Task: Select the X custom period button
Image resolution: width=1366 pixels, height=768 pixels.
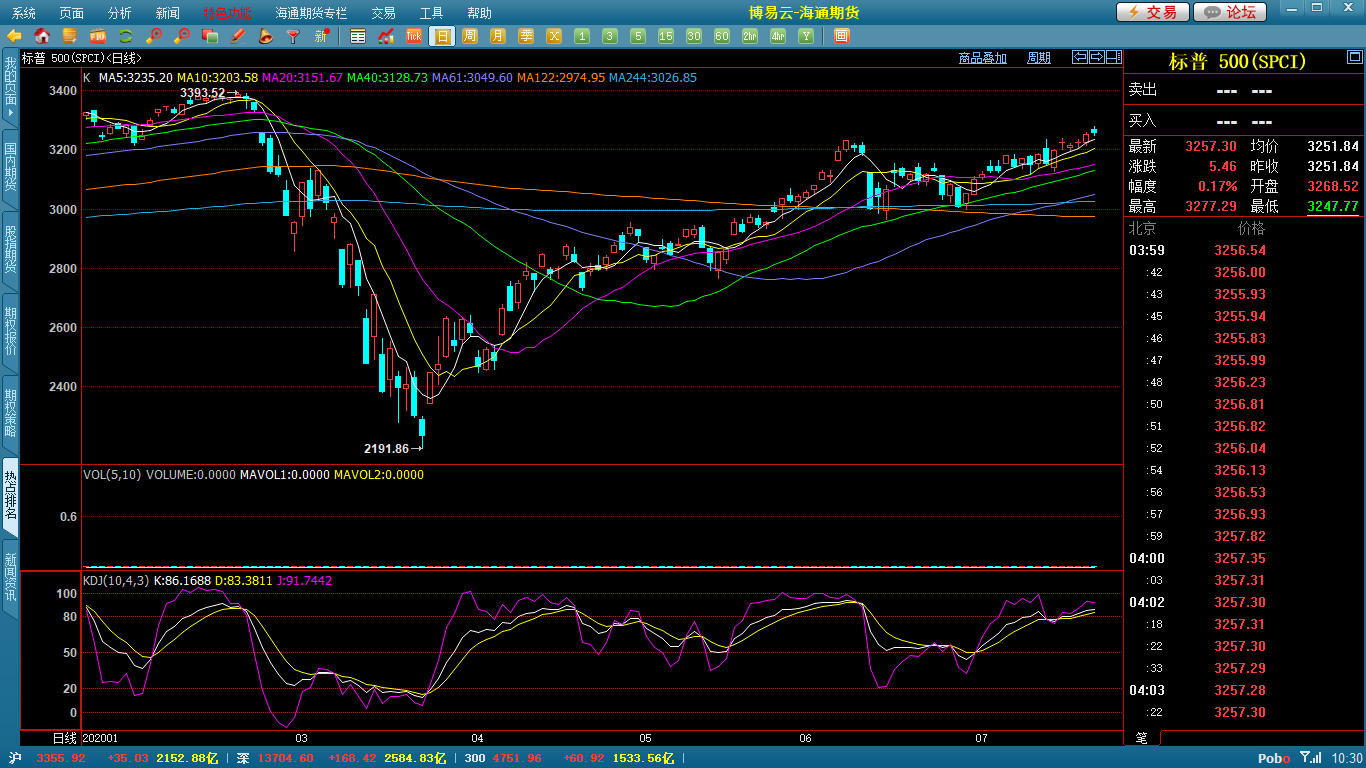Action: point(554,36)
